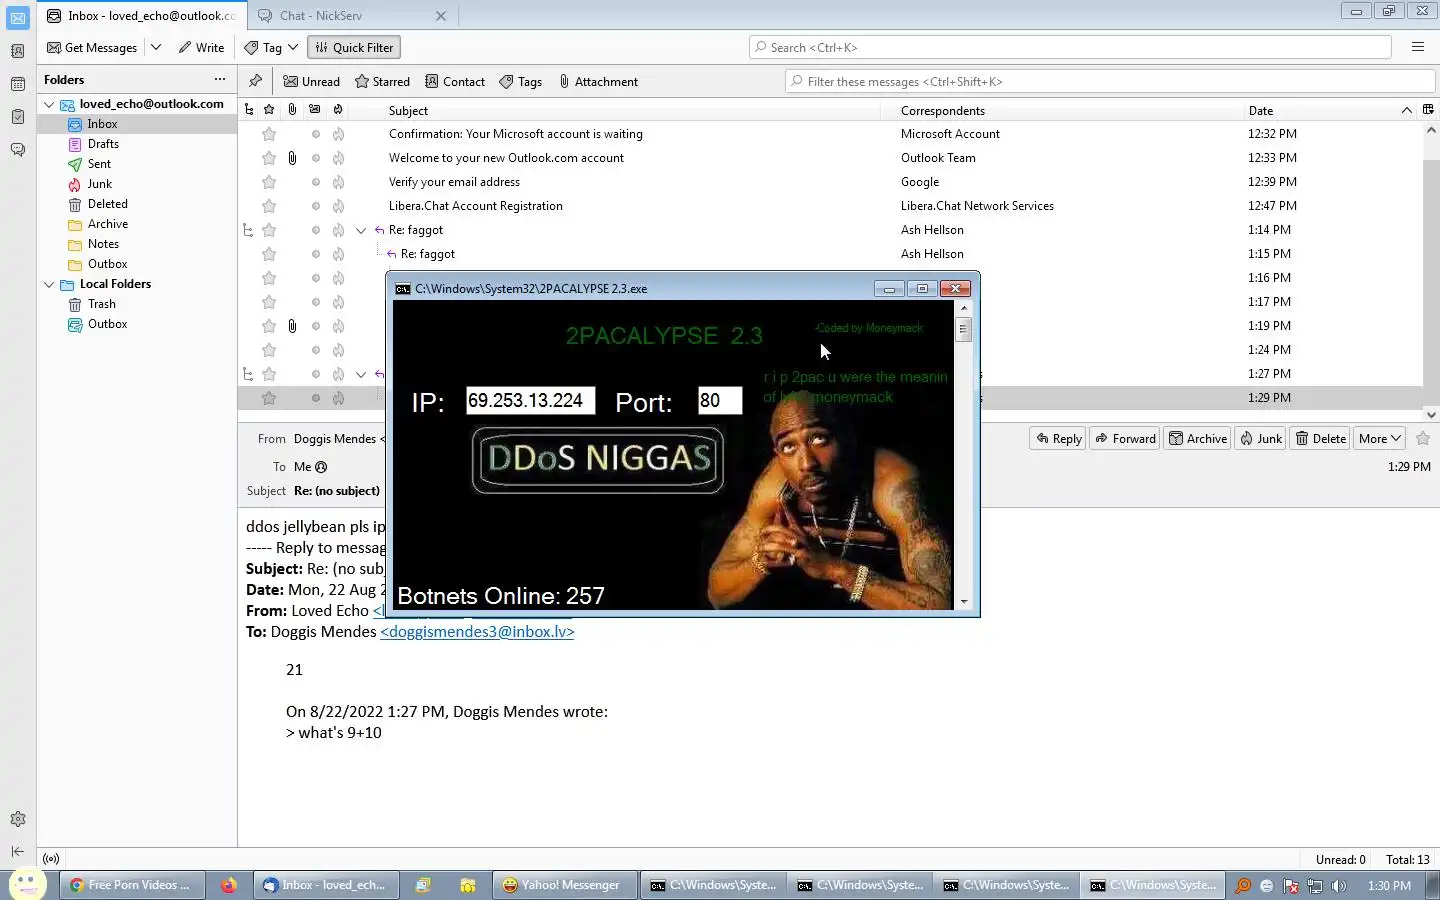Sort by attachment column icon

[292, 110]
